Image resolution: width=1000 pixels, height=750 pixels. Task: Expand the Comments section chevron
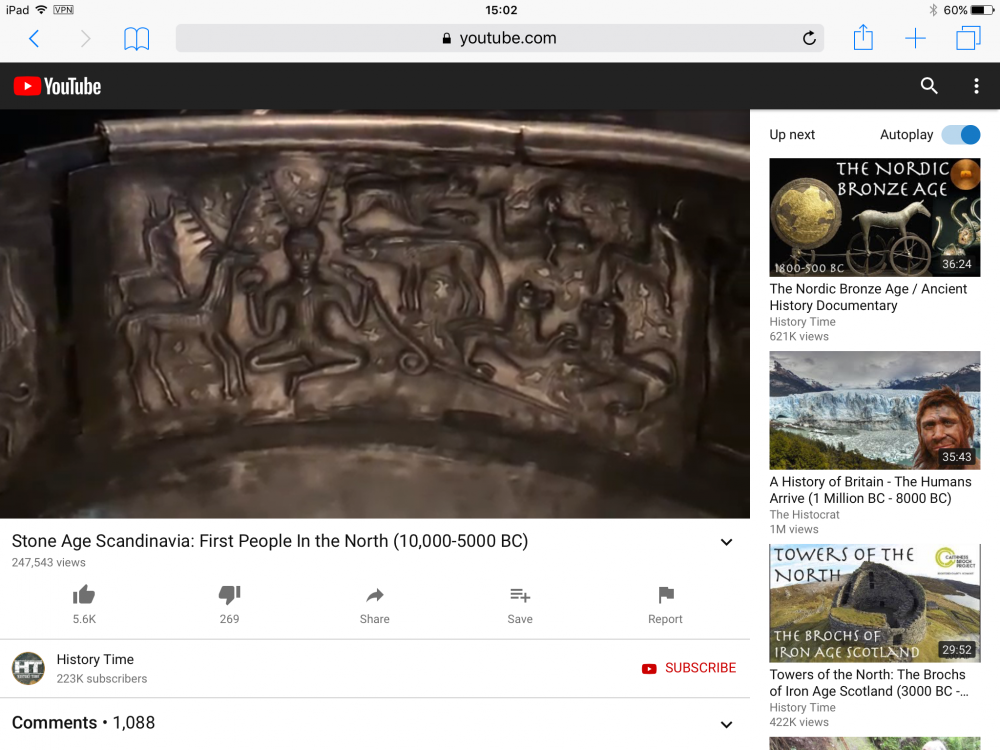pyautogui.click(x=726, y=724)
